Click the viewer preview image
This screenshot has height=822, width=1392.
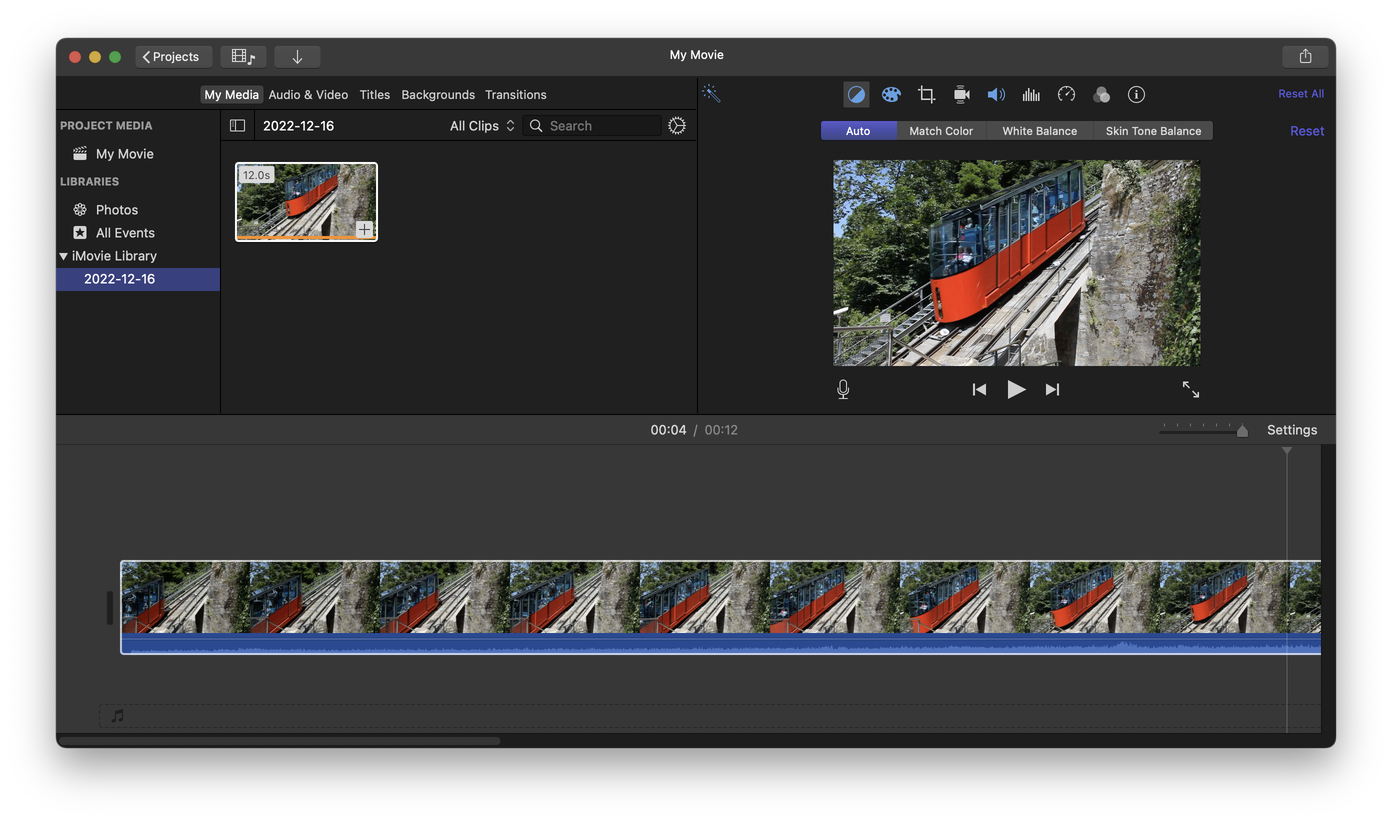pyautogui.click(x=1016, y=263)
